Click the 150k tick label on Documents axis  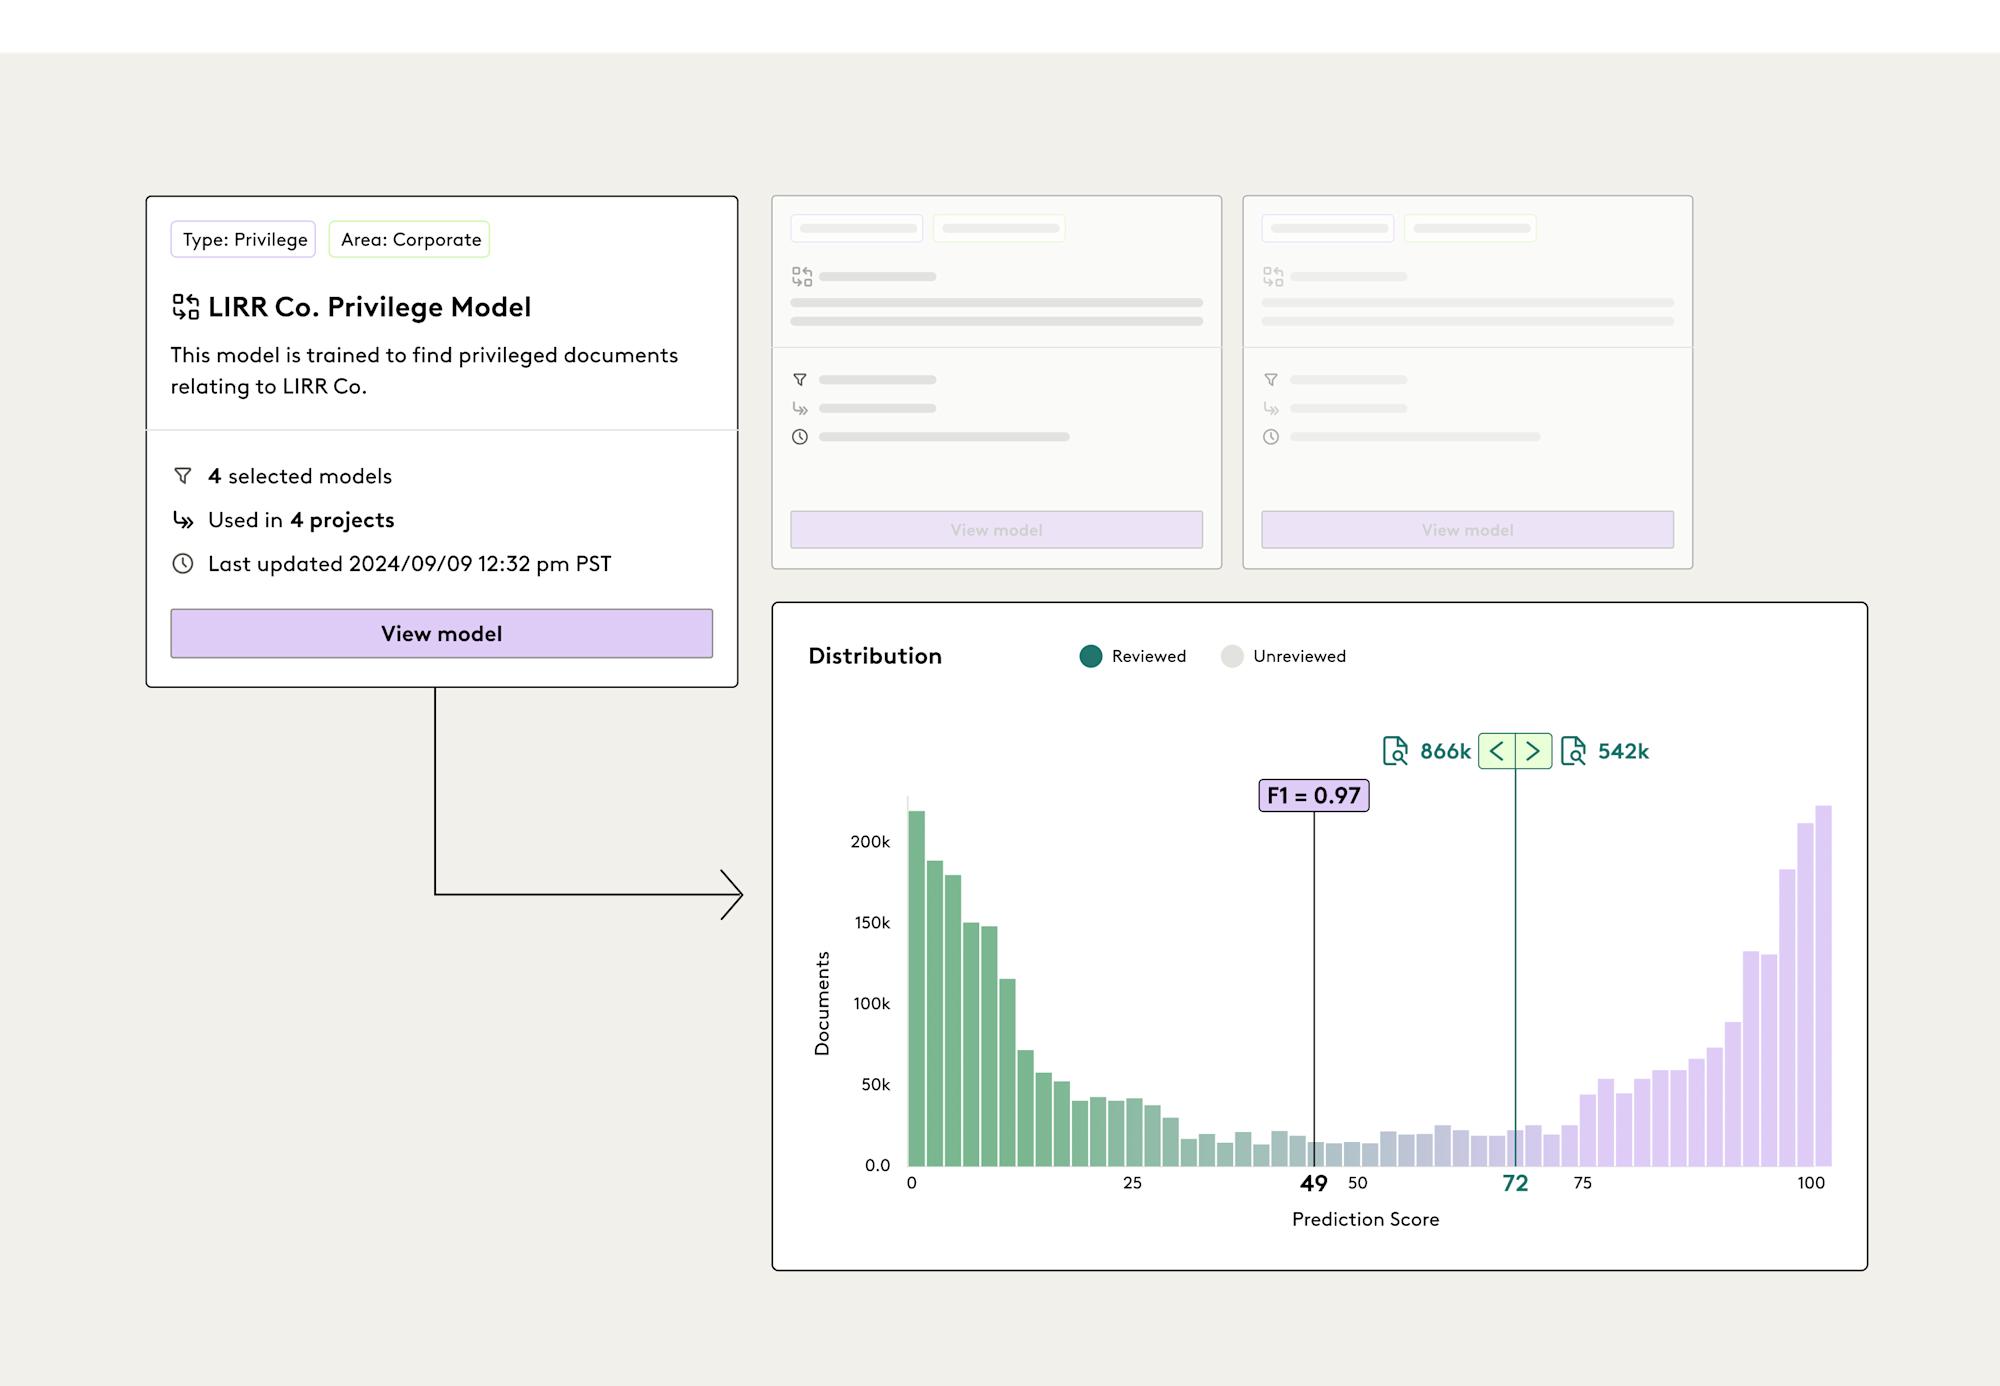click(x=872, y=923)
